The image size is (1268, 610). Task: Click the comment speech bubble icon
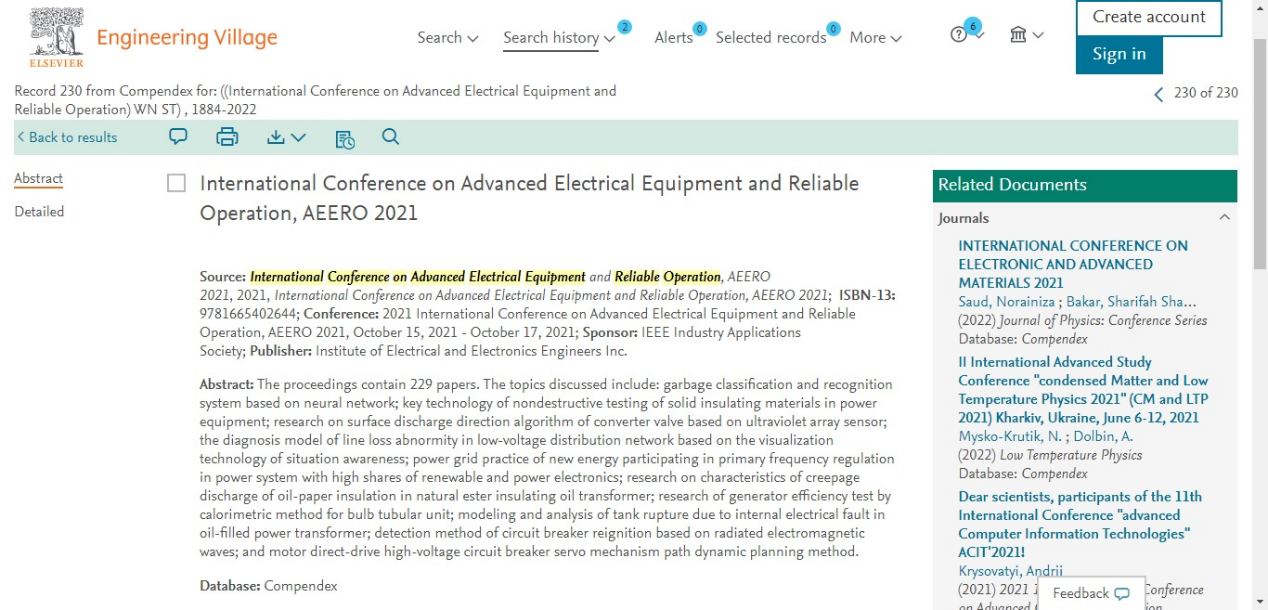click(x=178, y=137)
